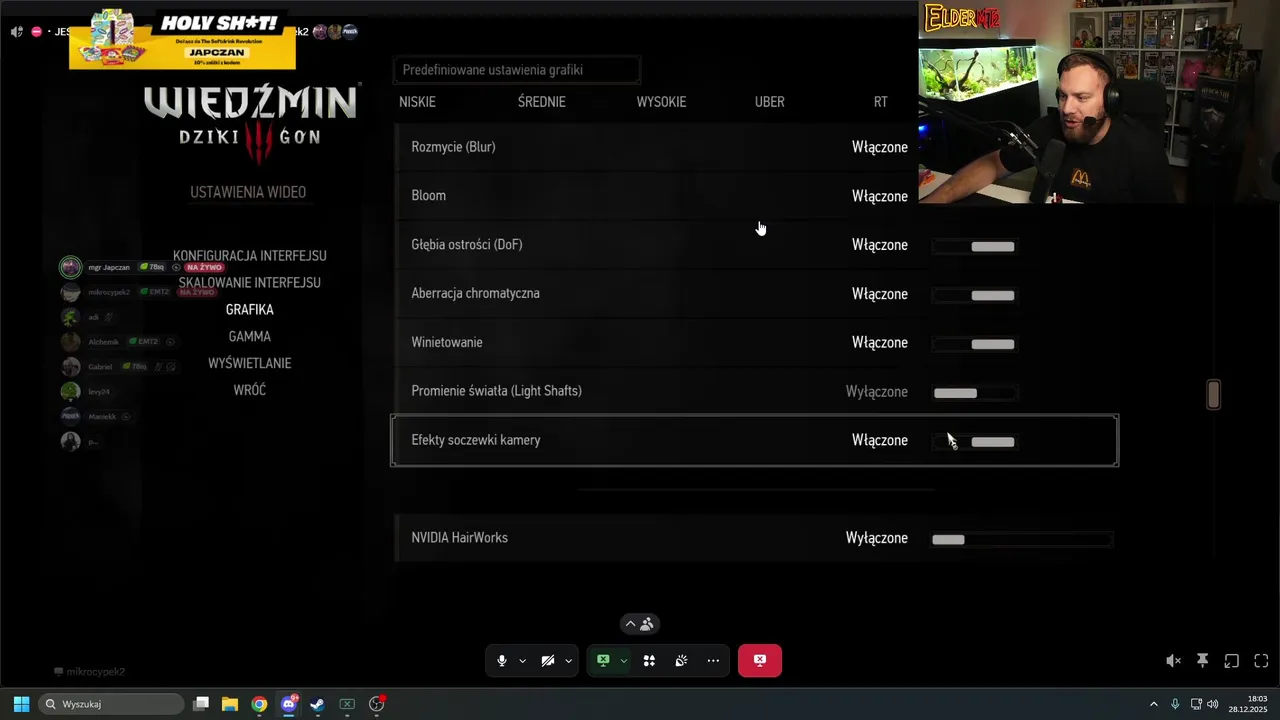The width and height of the screenshot is (1280, 720).
Task: Open File Explorer from the taskbar
Action: click(x=230, y=704)
